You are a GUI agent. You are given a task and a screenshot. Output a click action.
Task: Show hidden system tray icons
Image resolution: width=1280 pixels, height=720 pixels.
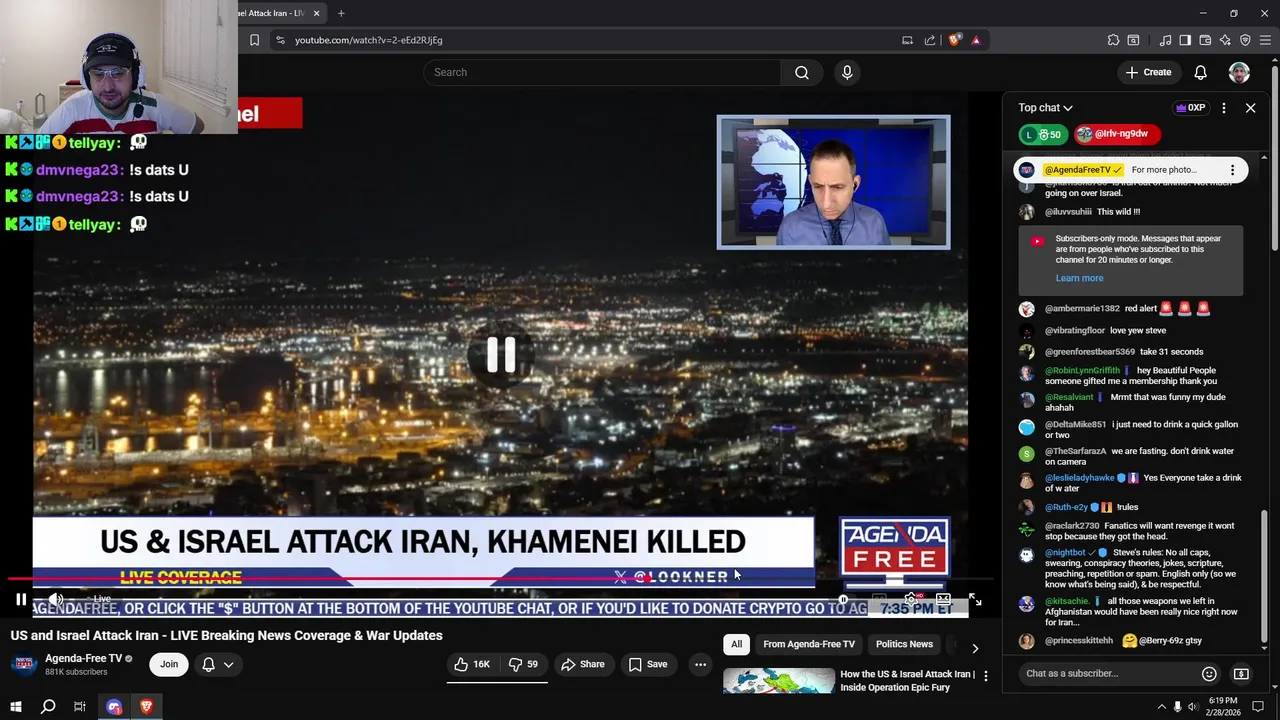point(1161,707)
